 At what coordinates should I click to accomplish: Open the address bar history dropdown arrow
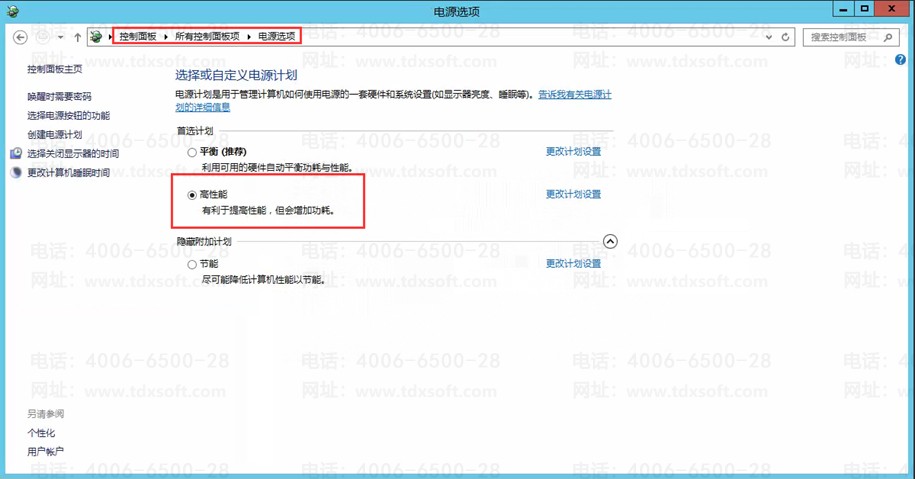pos(767,37)
